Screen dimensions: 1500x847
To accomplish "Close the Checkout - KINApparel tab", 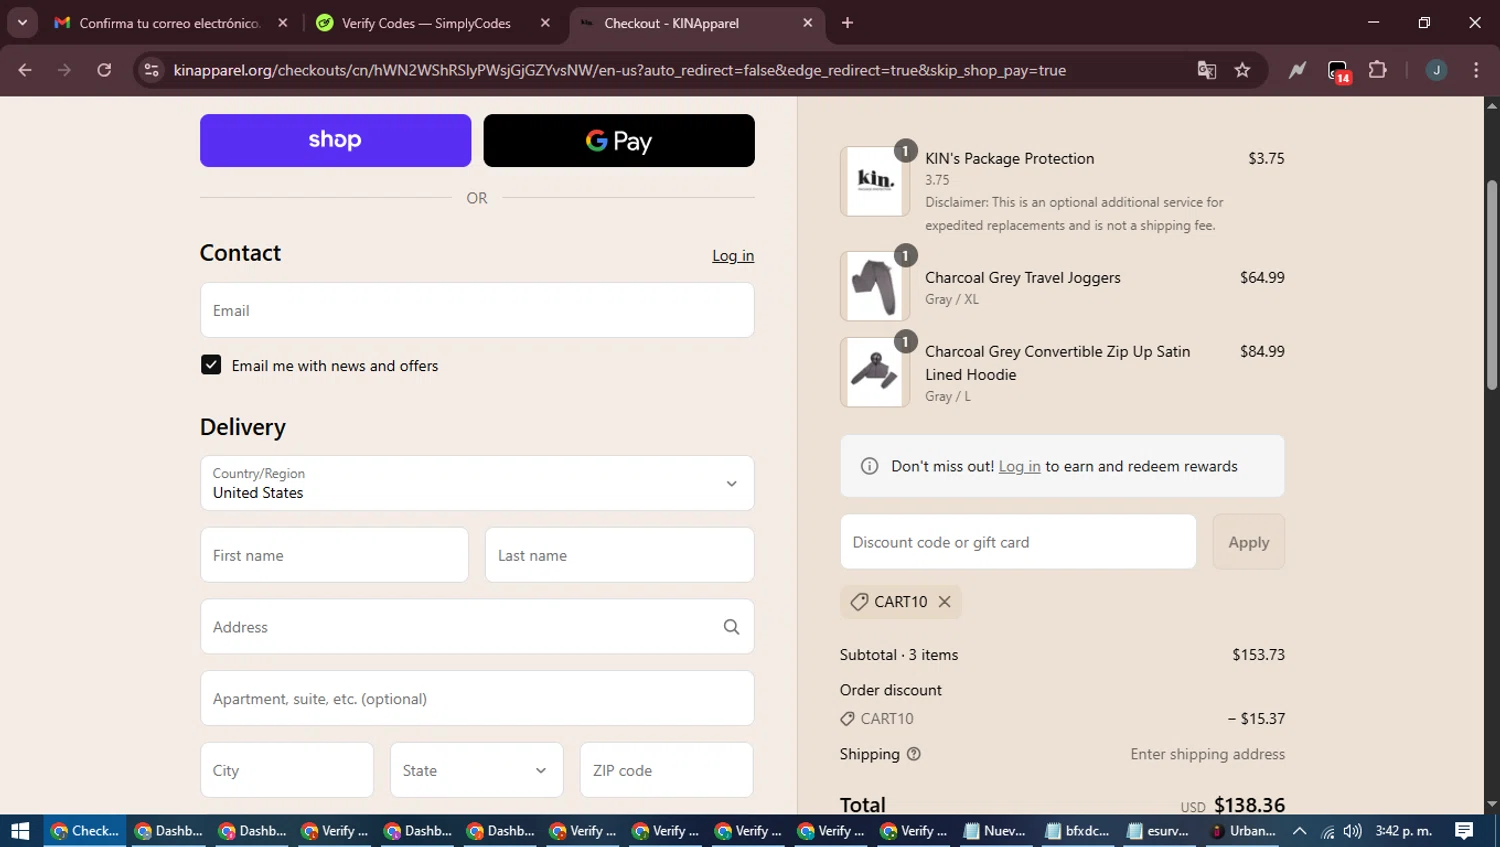I will pos(808,23).
